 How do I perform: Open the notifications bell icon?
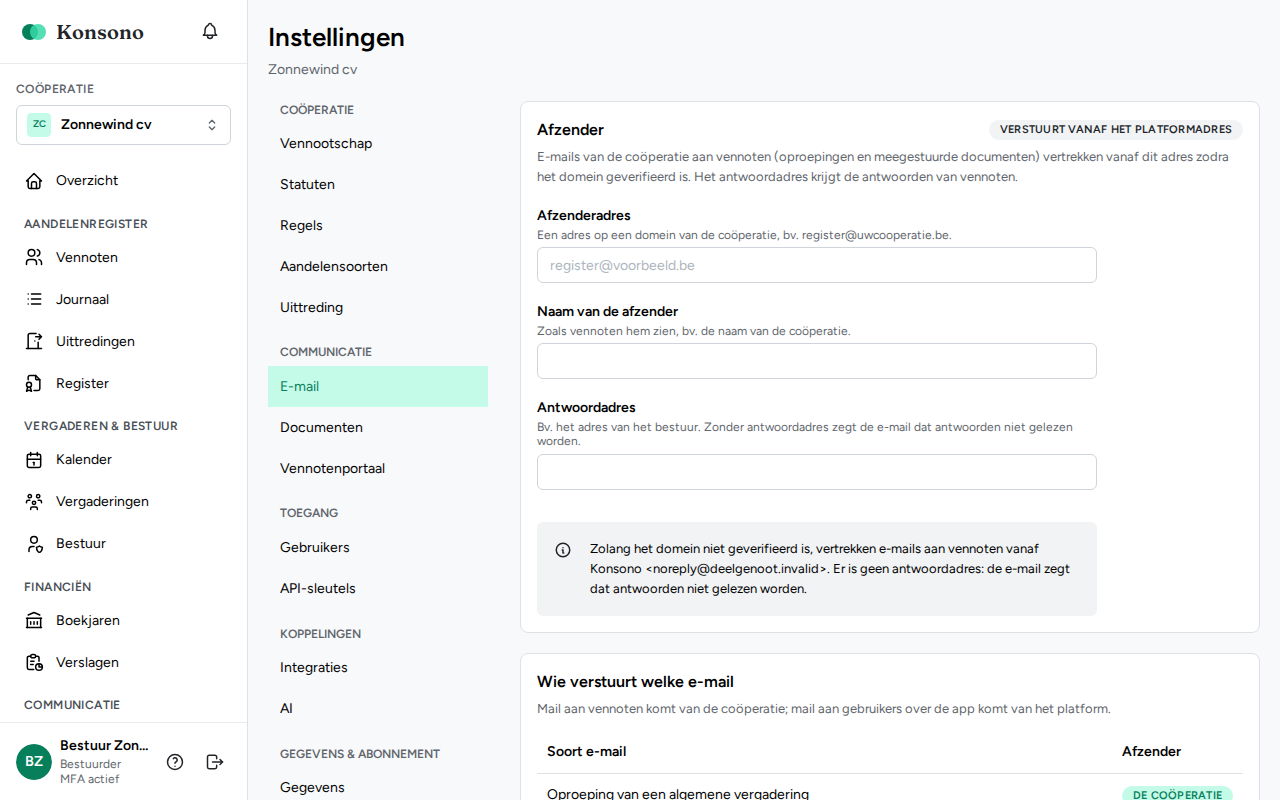(x=210, y=31)
